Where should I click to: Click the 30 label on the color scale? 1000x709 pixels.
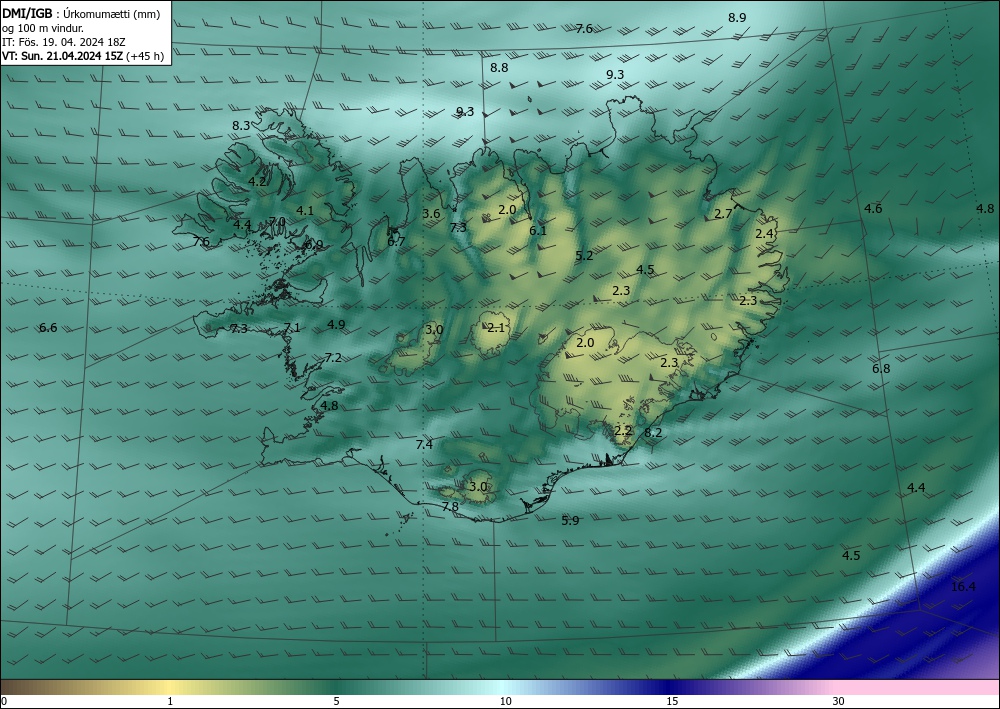(838, 701)
